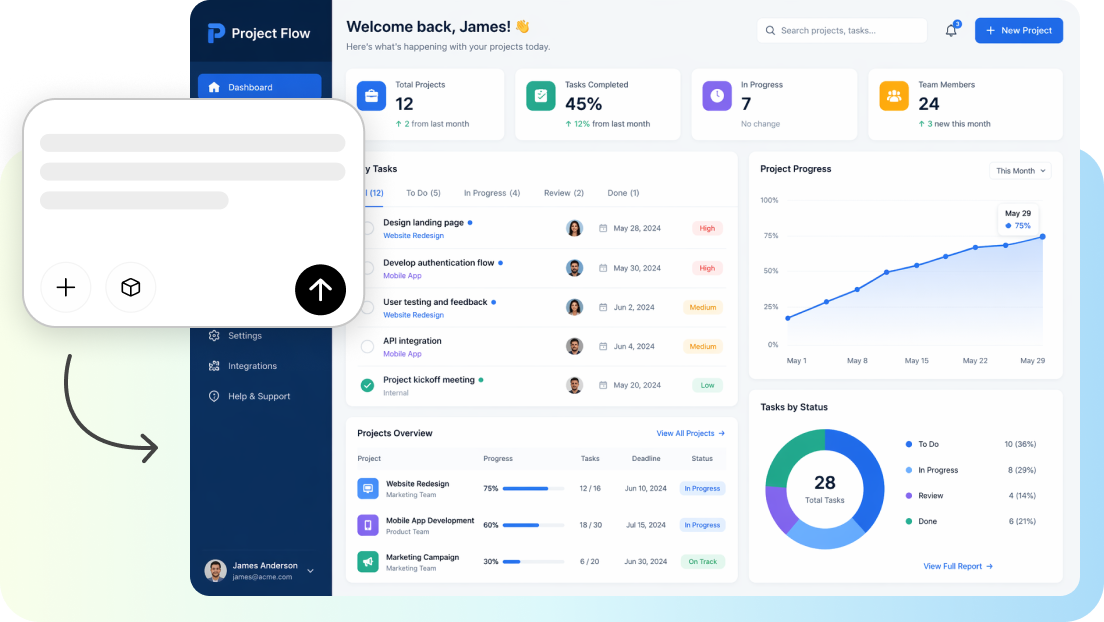Click the Low priority badge
The width and height of the screenshot is (1104, 622).
click(x=707, y=385)
